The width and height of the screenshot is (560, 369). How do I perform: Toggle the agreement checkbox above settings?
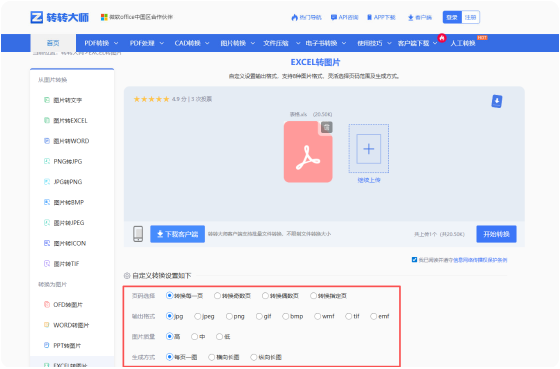(414, 260)
